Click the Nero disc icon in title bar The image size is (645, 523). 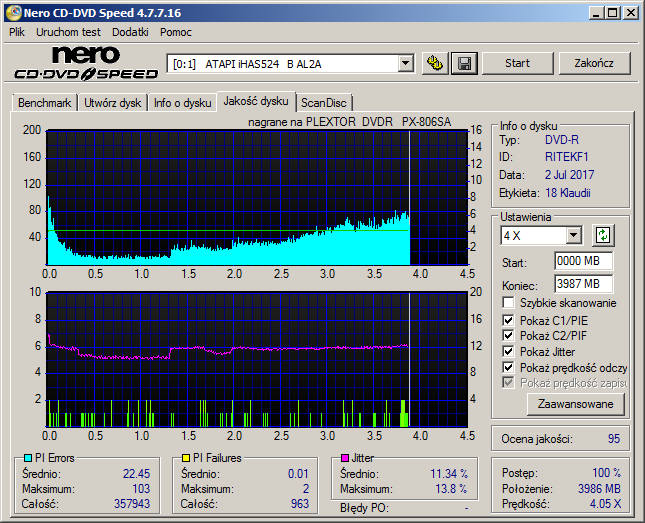[13, 13]
